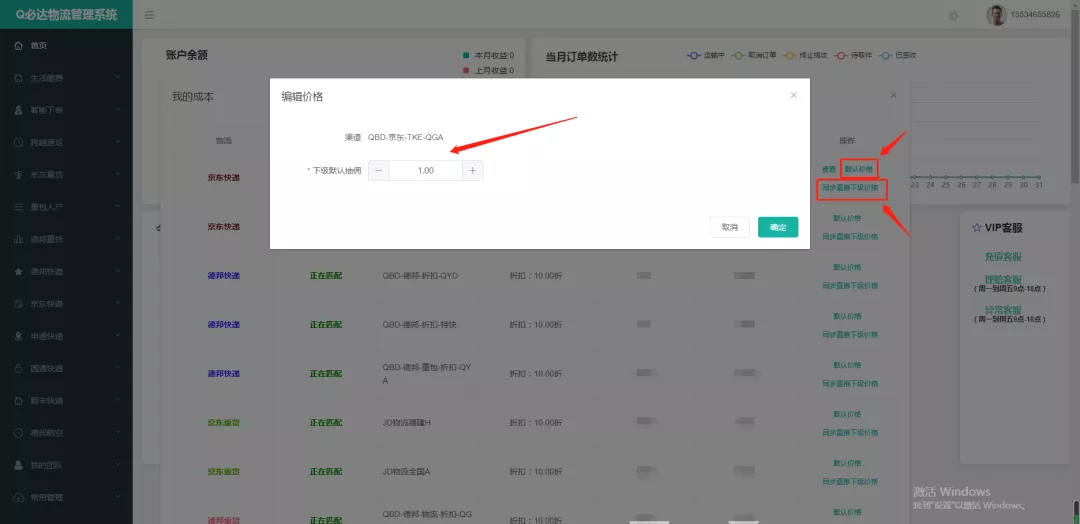Viewport: 1080px width, 524px height.
Task: Click the 首页 home icon in sidebar
Action: (x=19, y=45)
